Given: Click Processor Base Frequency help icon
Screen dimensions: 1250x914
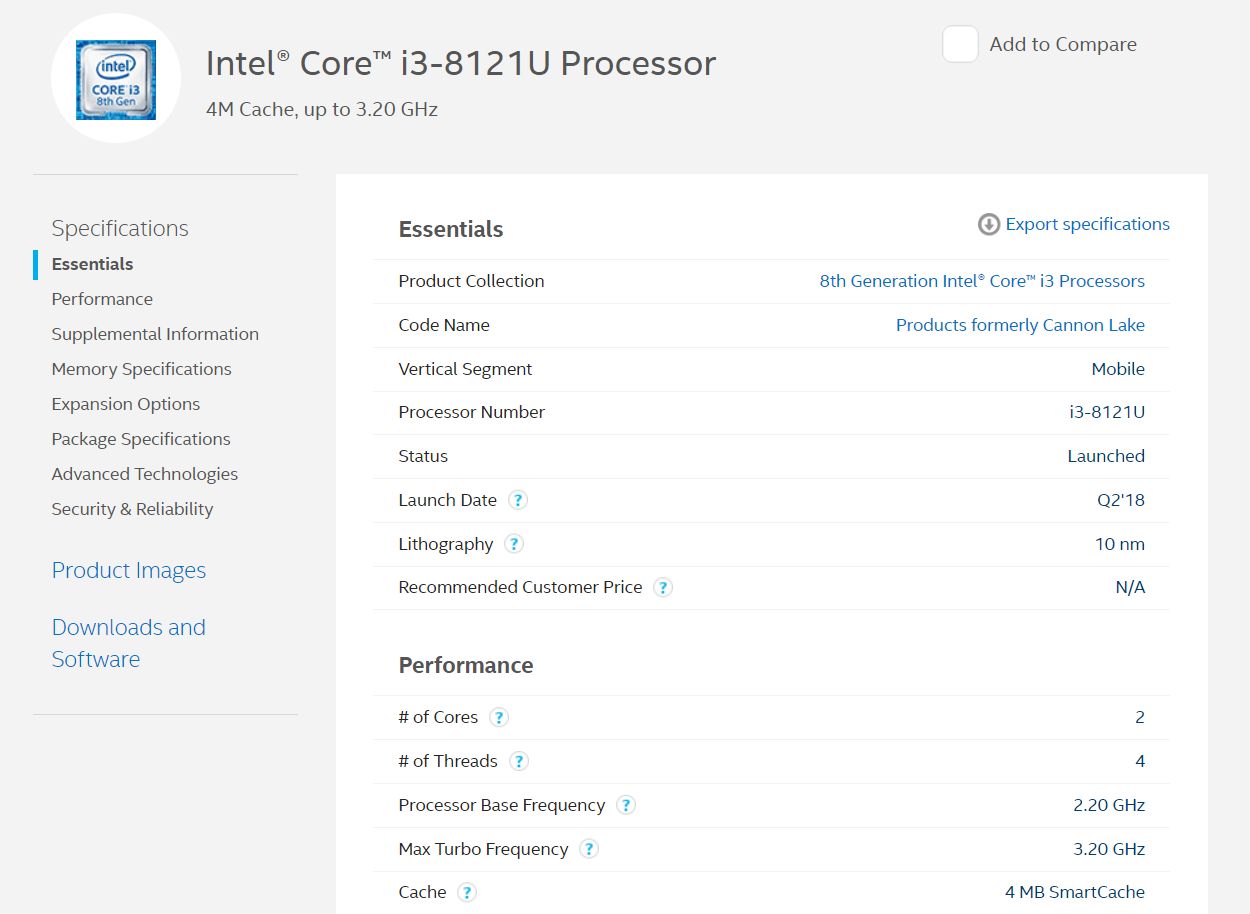Looking at the screenshot, I should (x=626, y=805).
